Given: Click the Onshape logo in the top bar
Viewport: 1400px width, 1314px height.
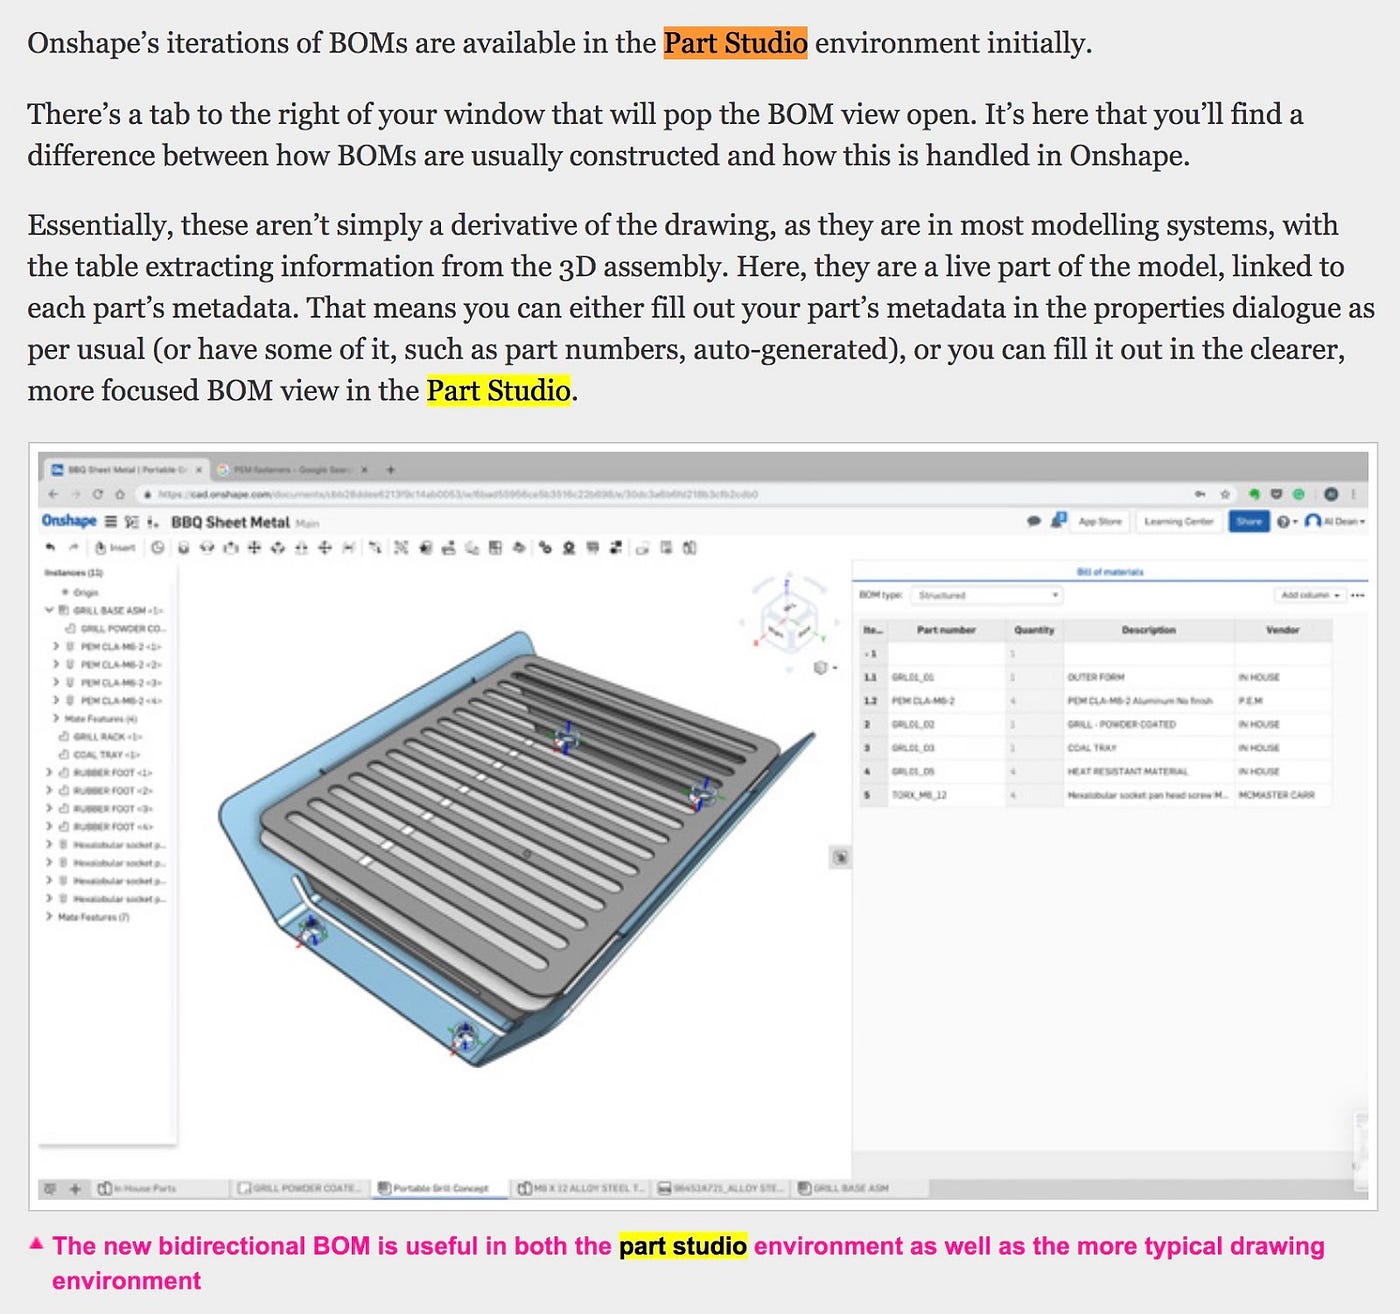Looking at the screenshot, I should (x=68, y=521).
